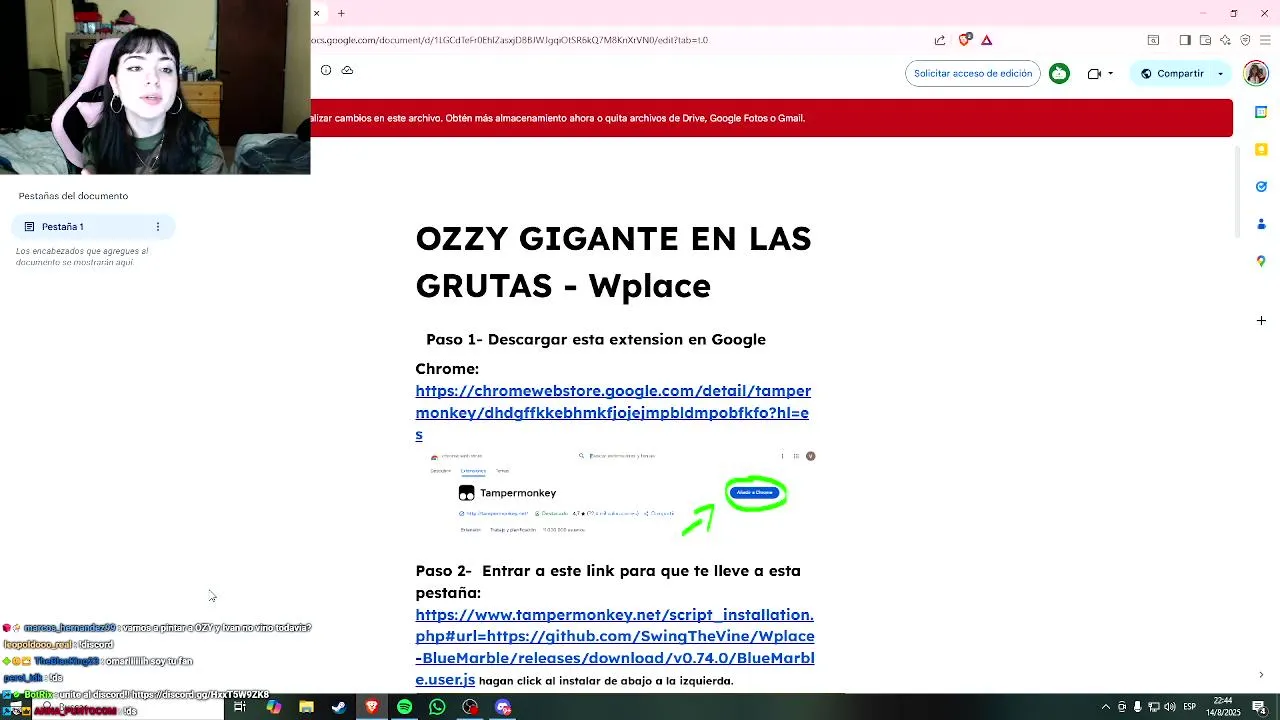Open the Google account avatar
The image size is (1280, 720).
tap(1256, 73)
